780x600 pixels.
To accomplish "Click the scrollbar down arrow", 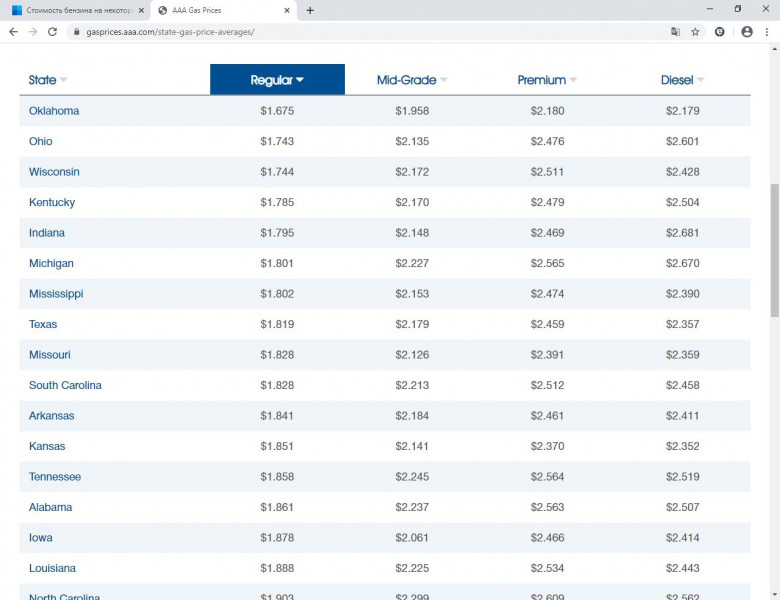I will click(775, 595).
